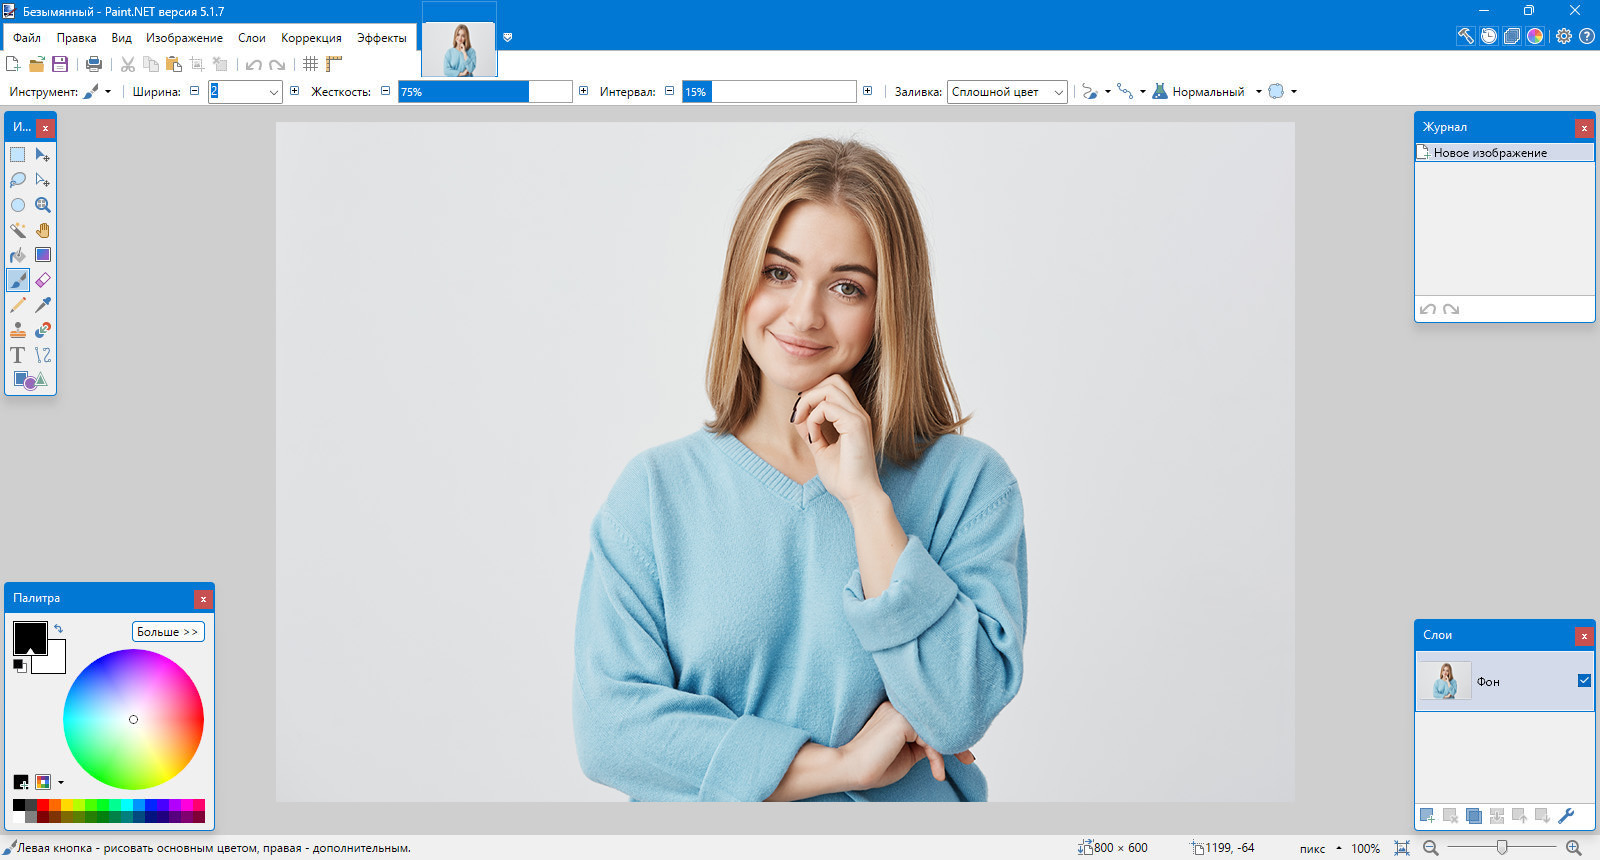Click the Больше >> button in palette
The height and width of the screenshot is (860, 1600).
pos(168,632)
